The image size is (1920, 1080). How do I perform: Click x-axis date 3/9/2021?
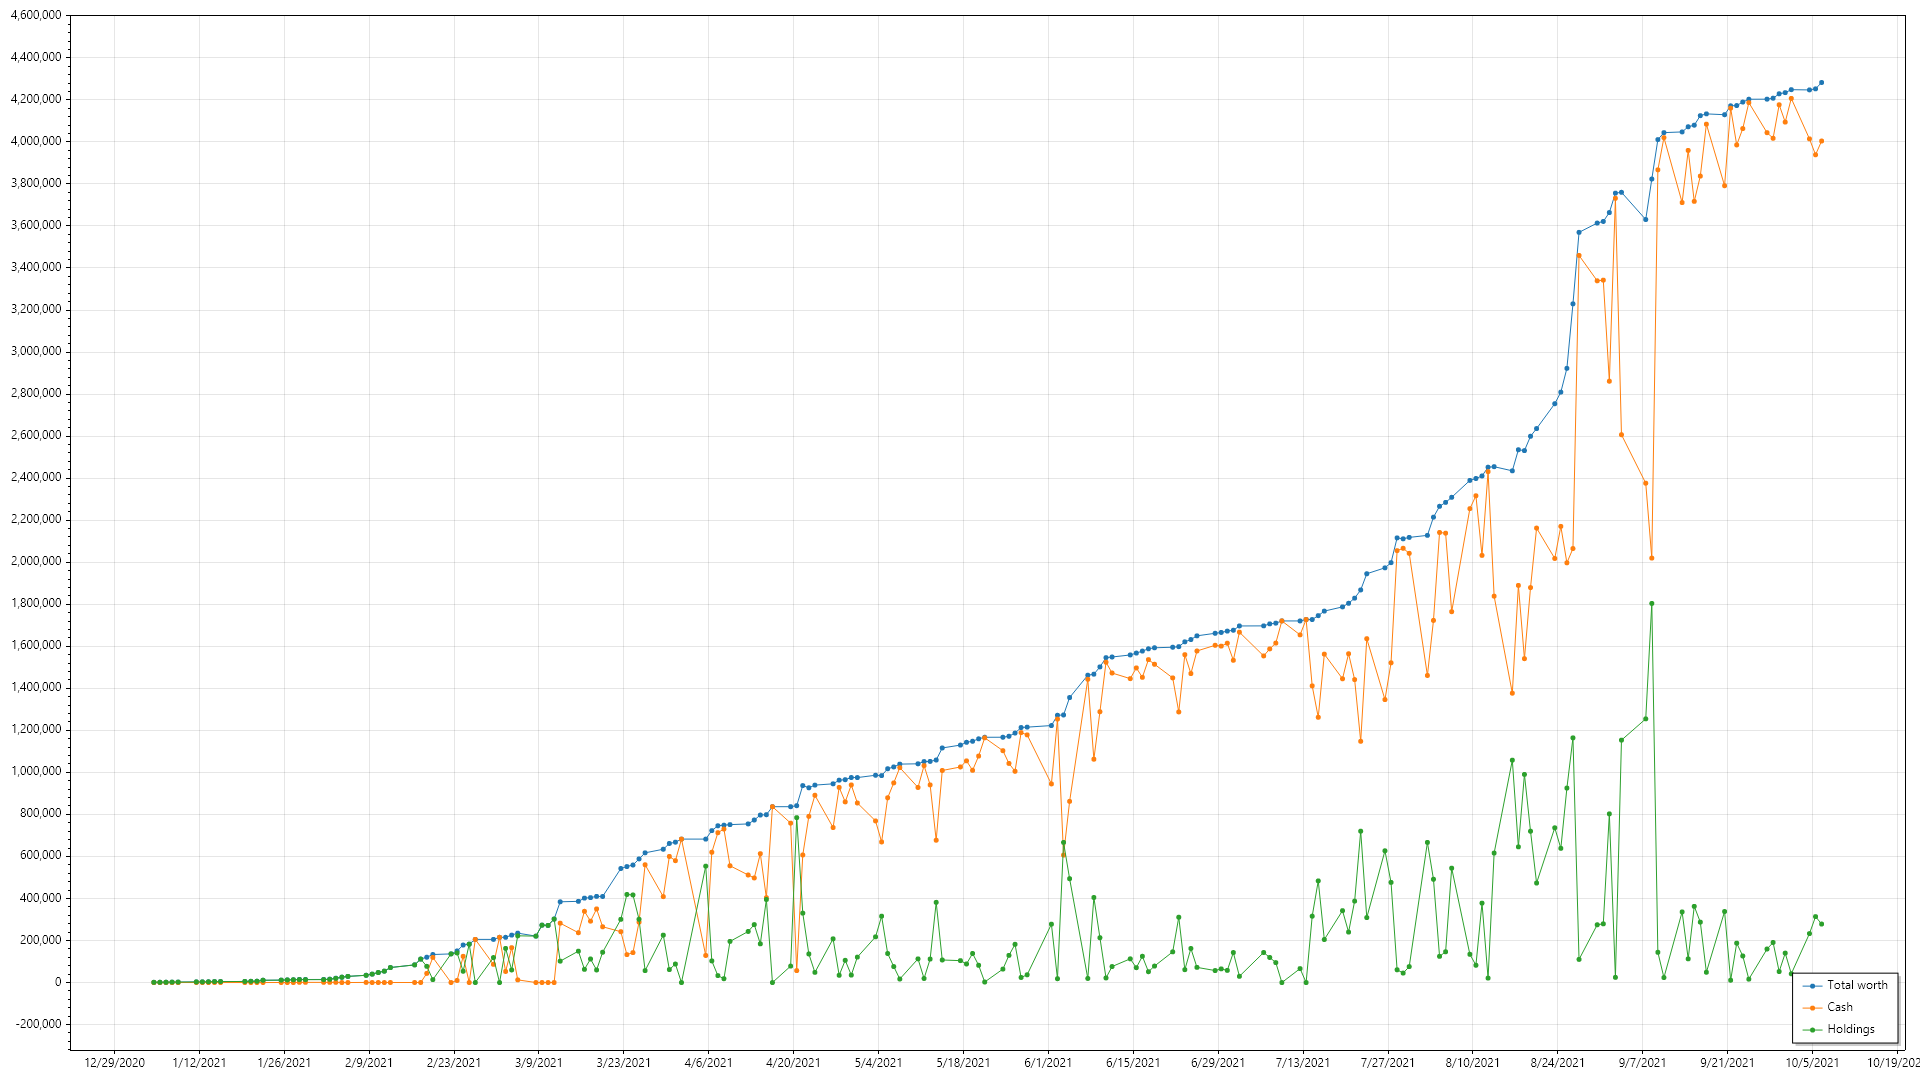[539, 1063]
